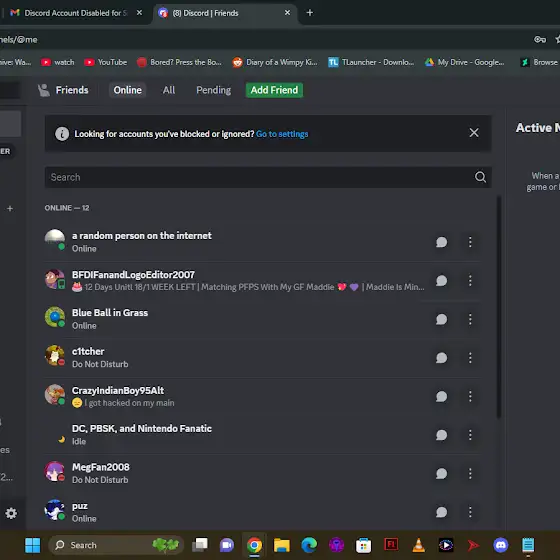Screen dimensions: 560x560
Task: Open the Diary of a Wimpy Ki... bookmark
Action: click(x=275, y=62)
